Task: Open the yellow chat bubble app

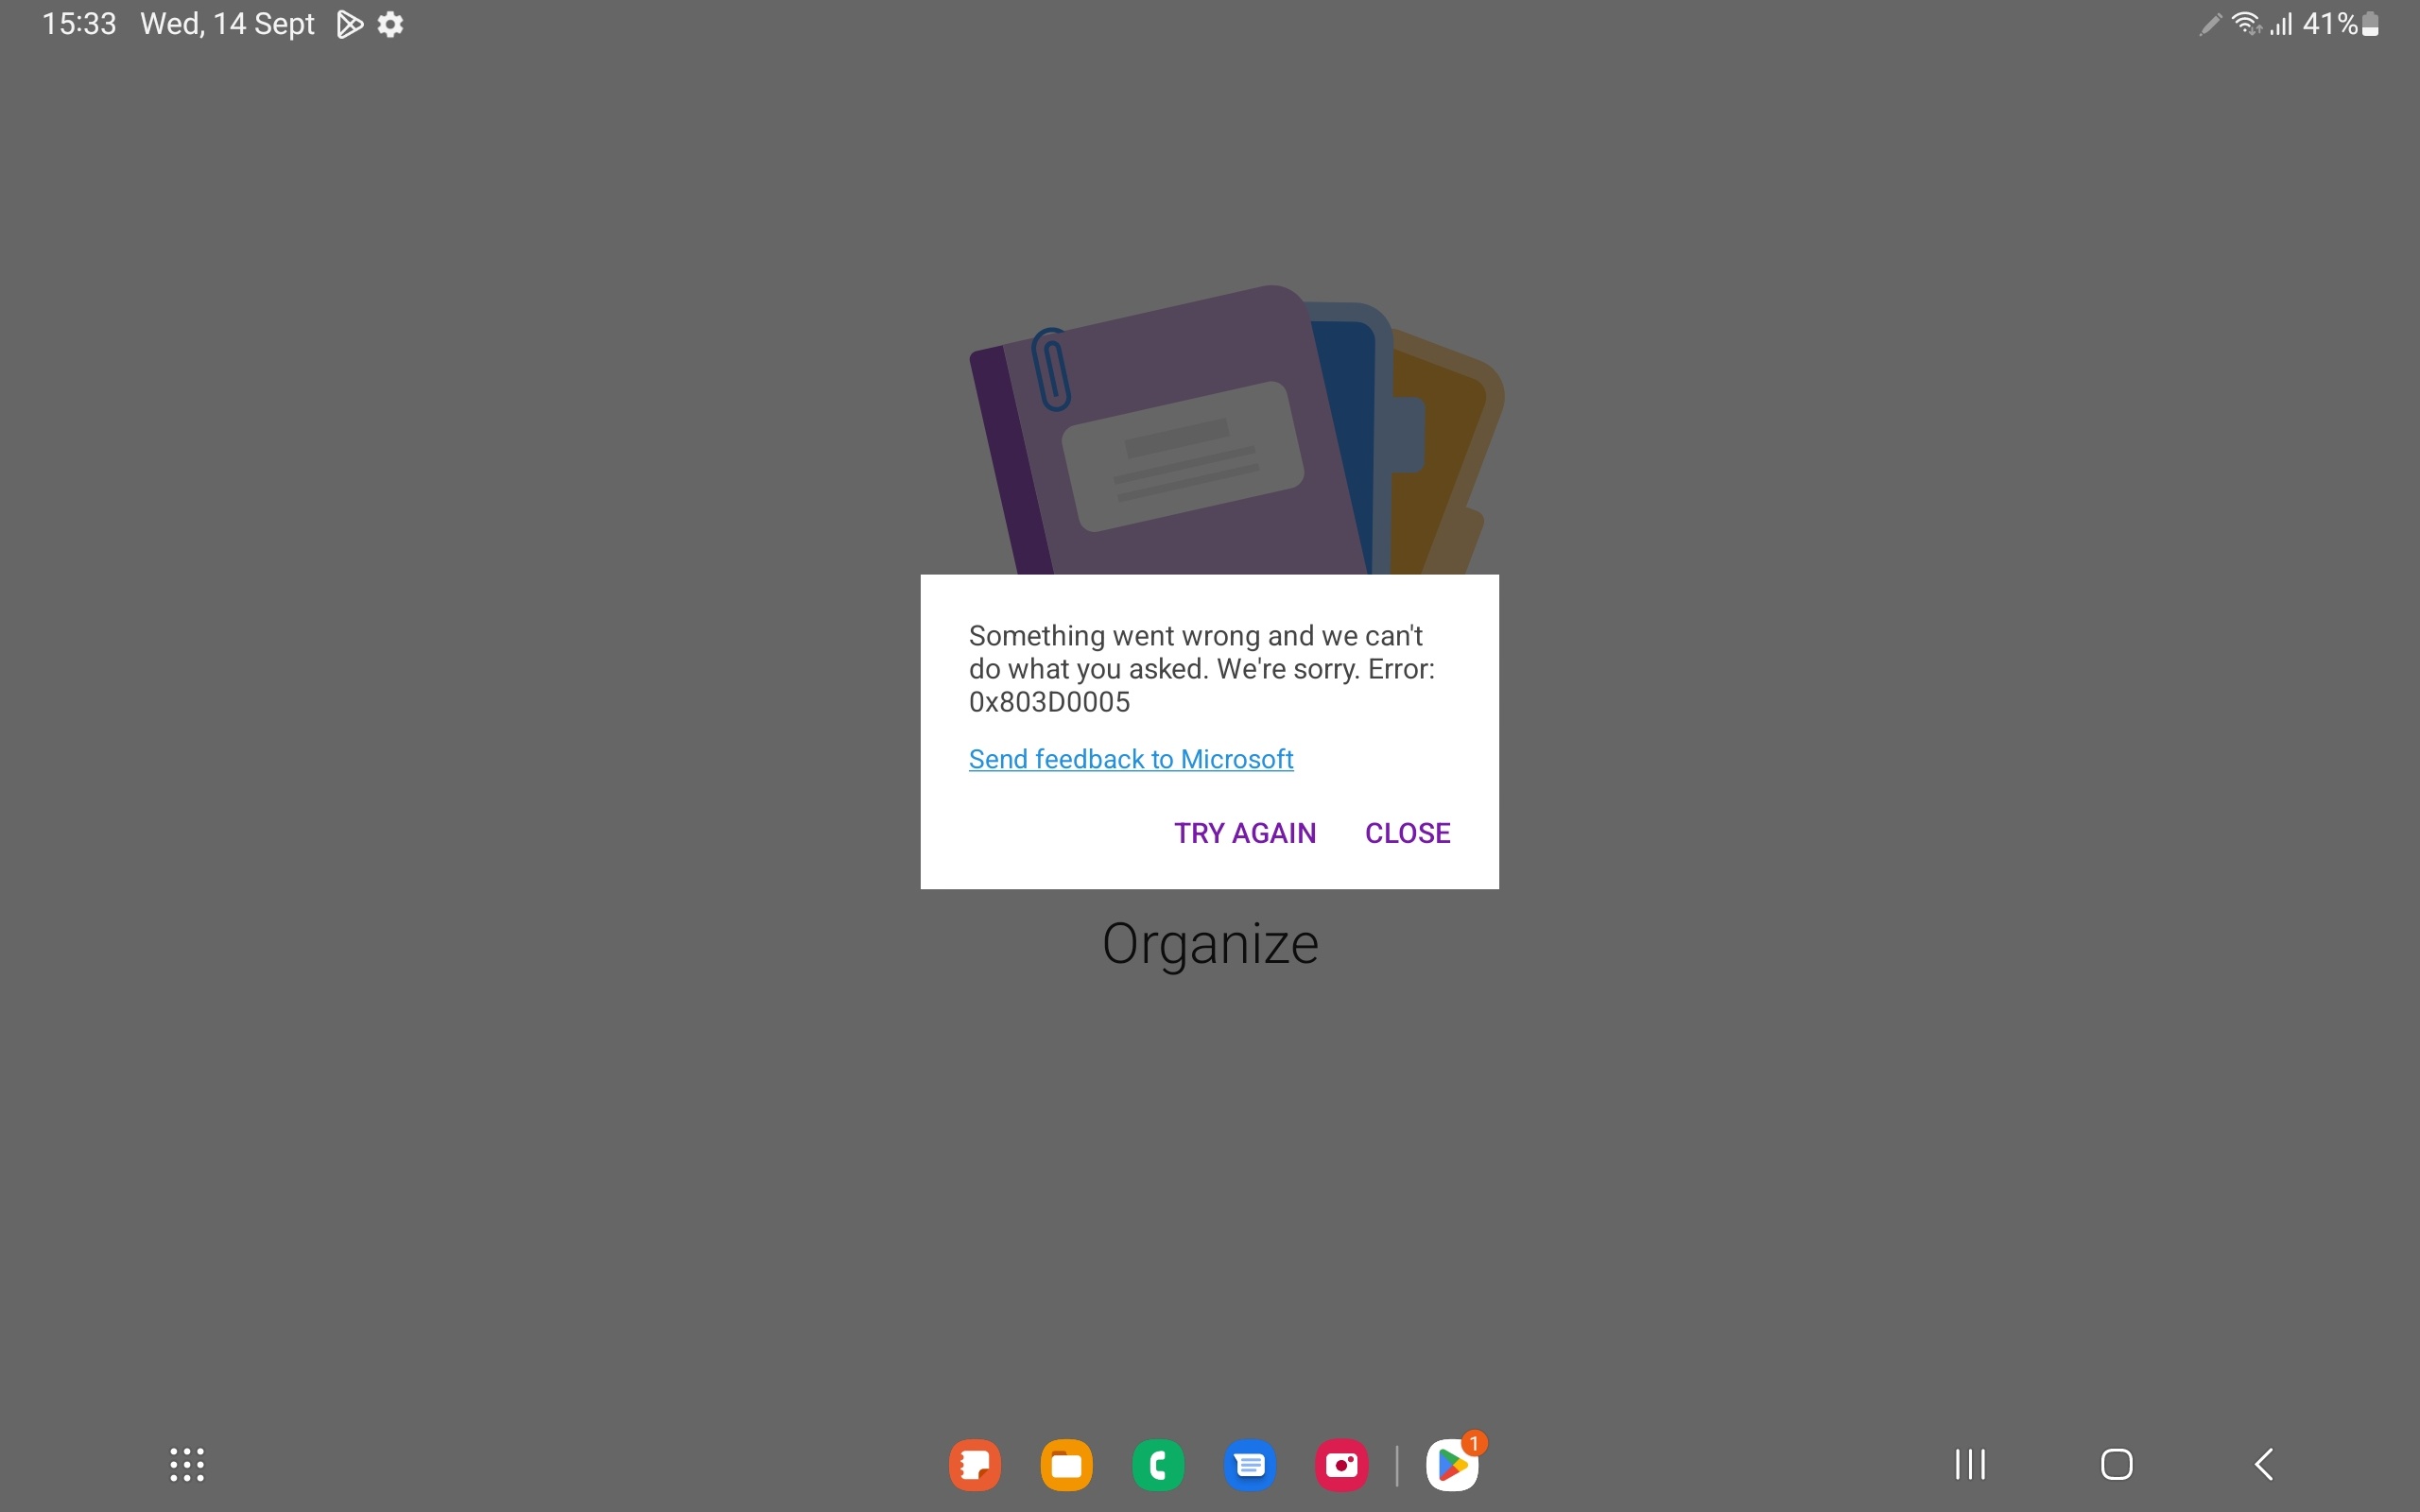Action: click(x=1066, y=1463)
